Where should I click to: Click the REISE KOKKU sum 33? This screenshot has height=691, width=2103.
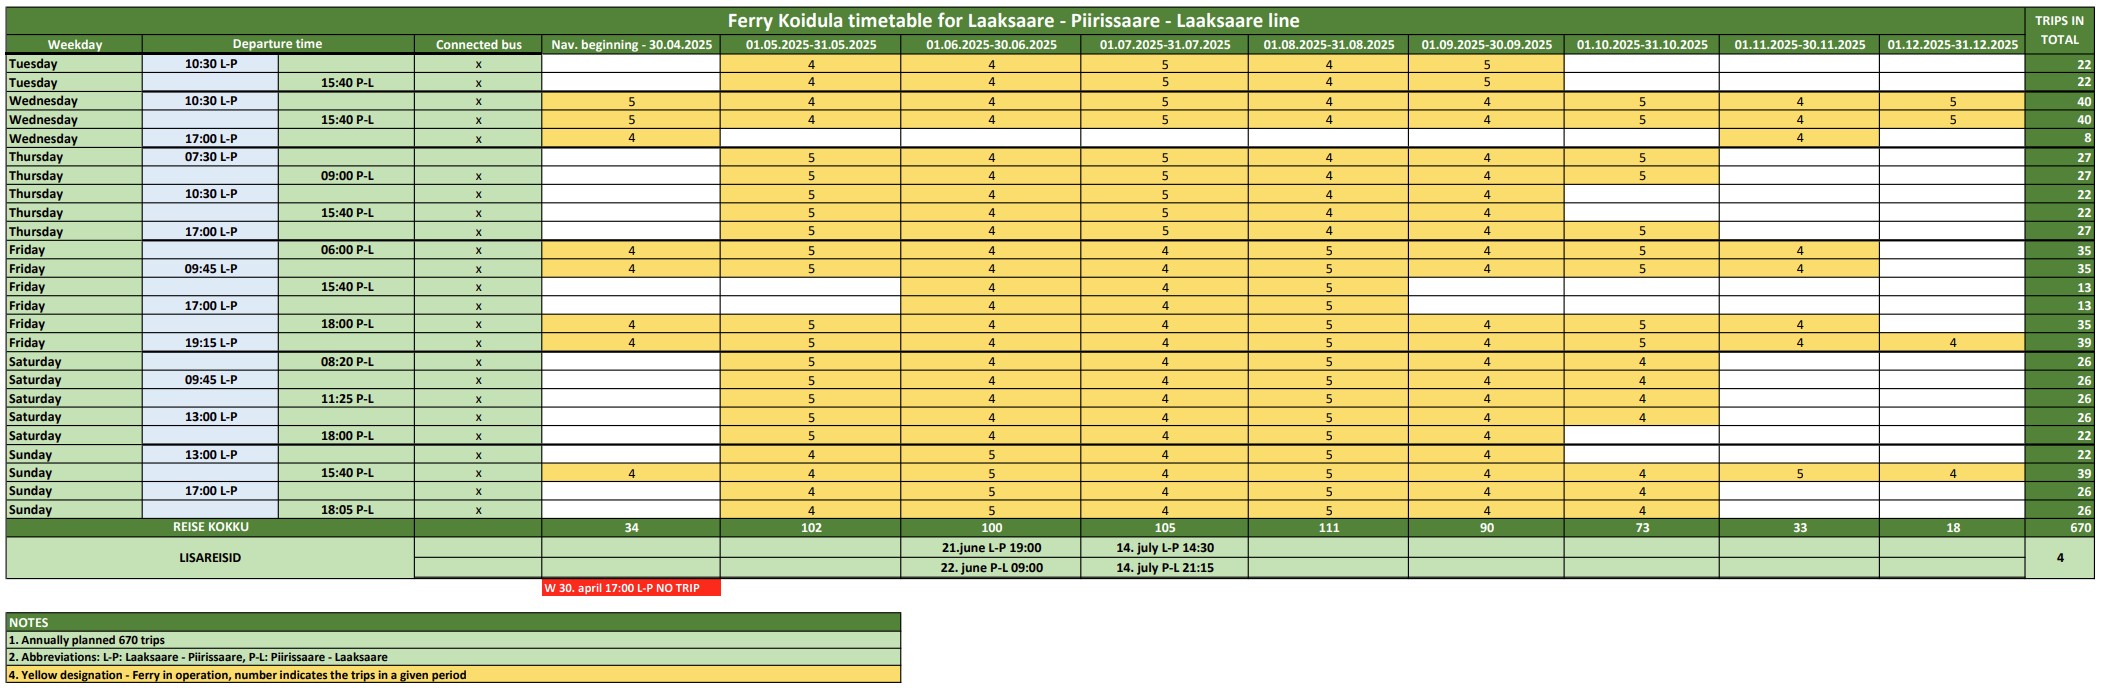point(1800,527)
